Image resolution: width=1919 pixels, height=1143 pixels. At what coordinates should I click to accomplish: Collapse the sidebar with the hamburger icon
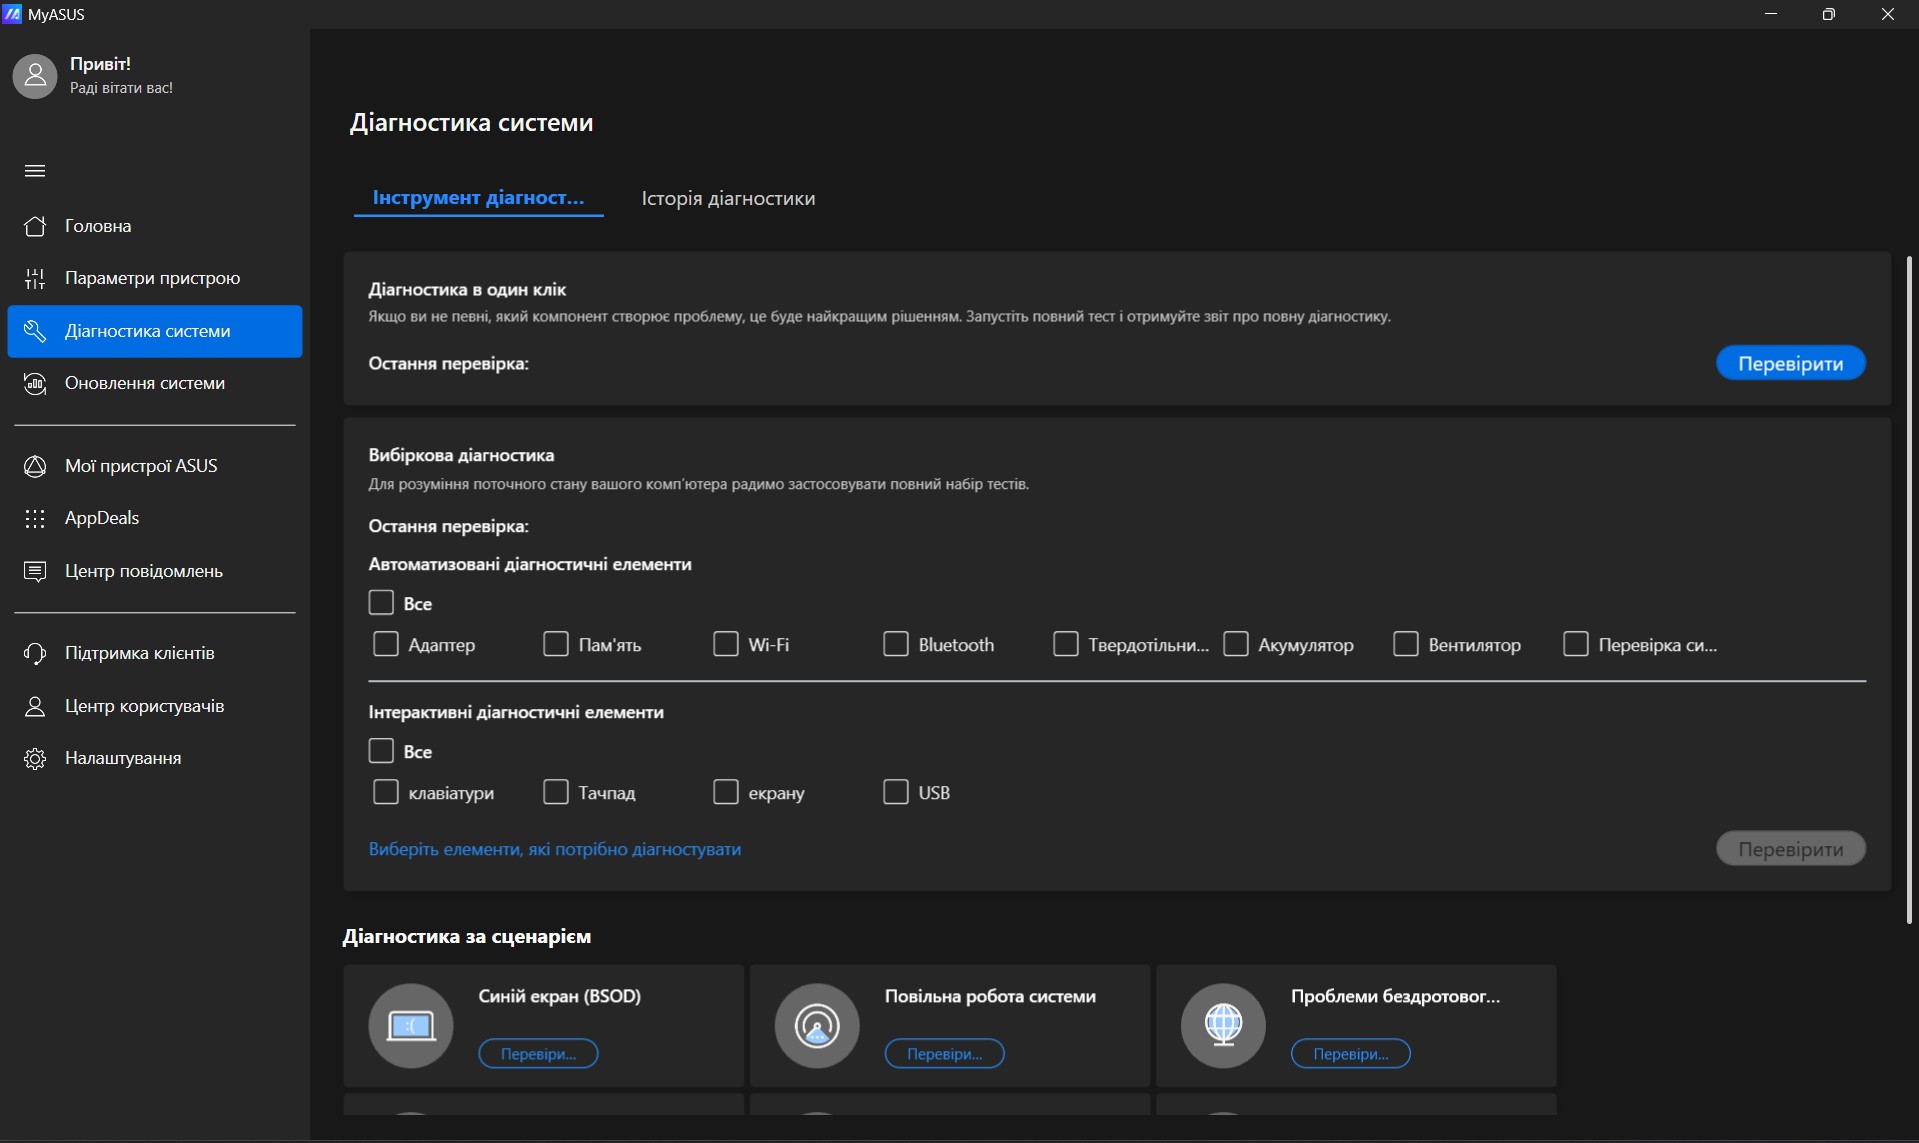[x=35, y=171]
